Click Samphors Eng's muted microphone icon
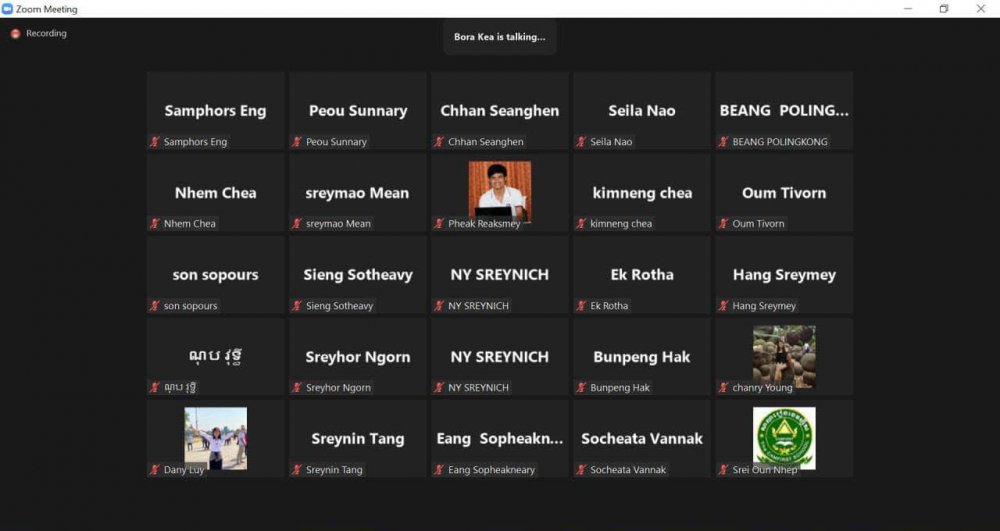1000x531 pixels. (x=155, y=142)
